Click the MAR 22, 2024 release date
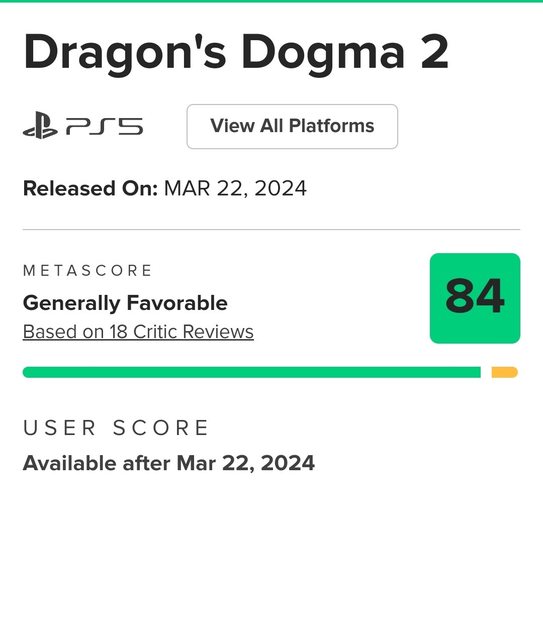 click(x=235, y=189)
